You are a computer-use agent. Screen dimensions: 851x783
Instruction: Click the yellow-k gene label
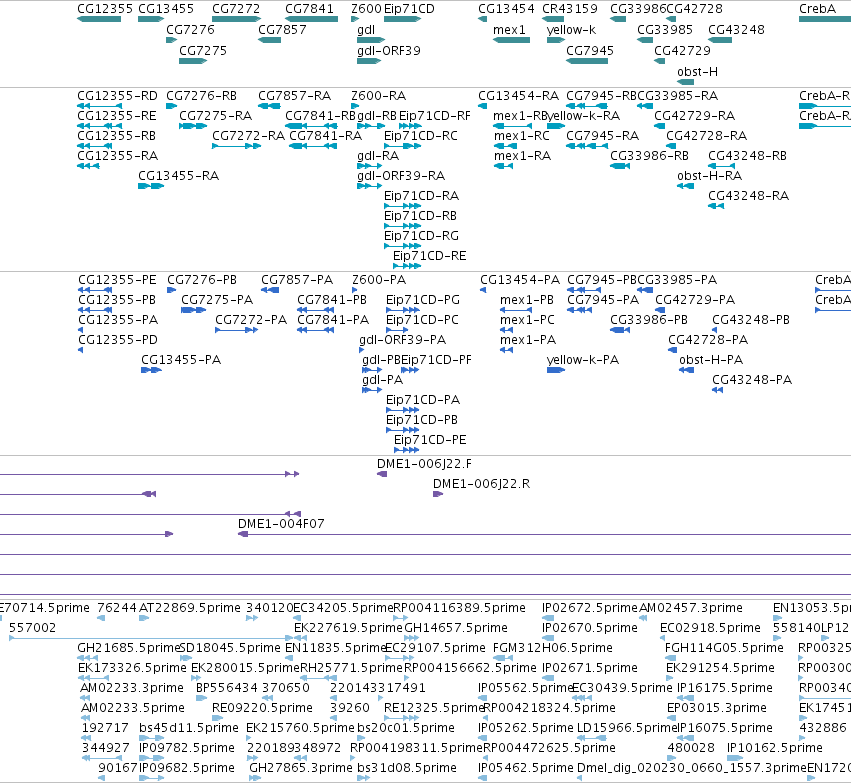(x=571, y=29)
